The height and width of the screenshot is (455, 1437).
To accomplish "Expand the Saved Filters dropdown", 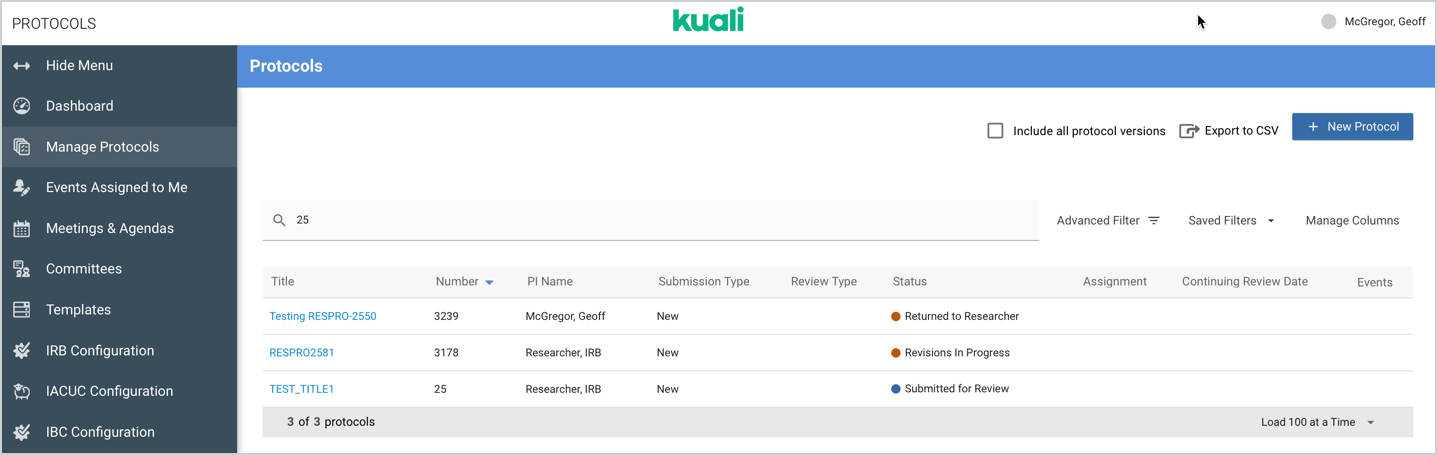I will click(x=1231, y=221).
